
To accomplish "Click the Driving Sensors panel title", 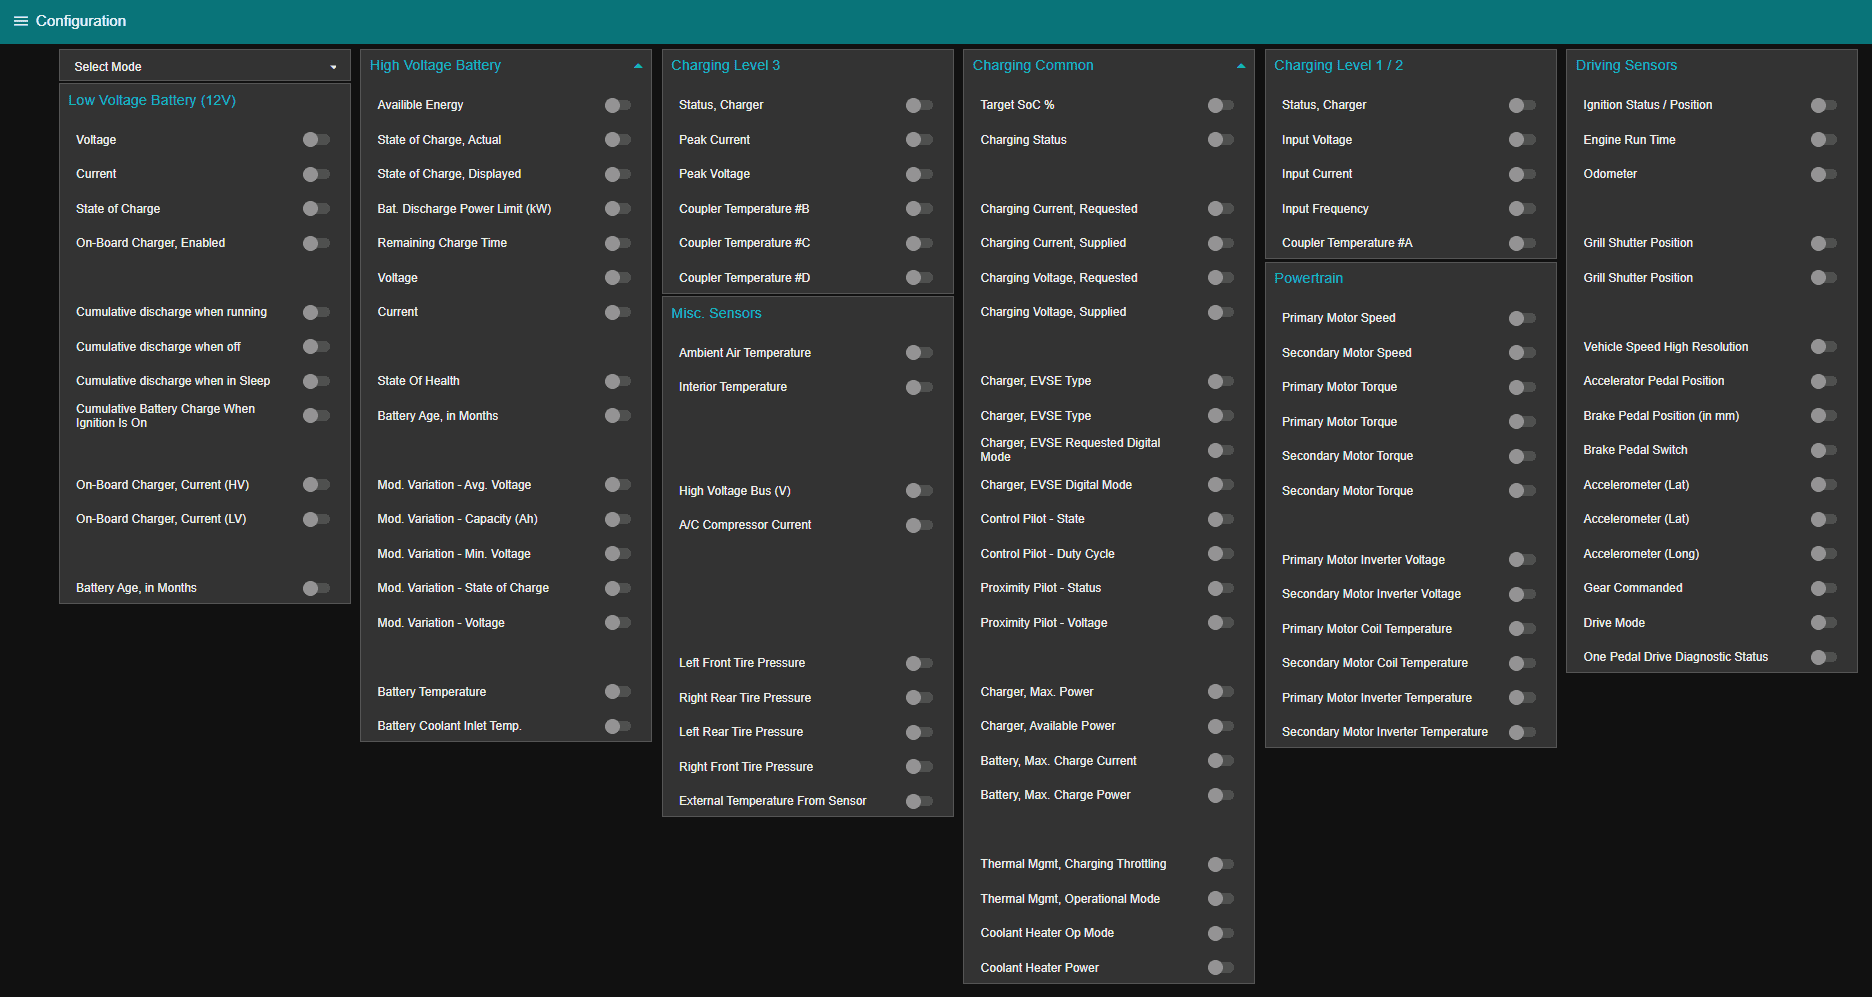I will (x=1626, y=66).
